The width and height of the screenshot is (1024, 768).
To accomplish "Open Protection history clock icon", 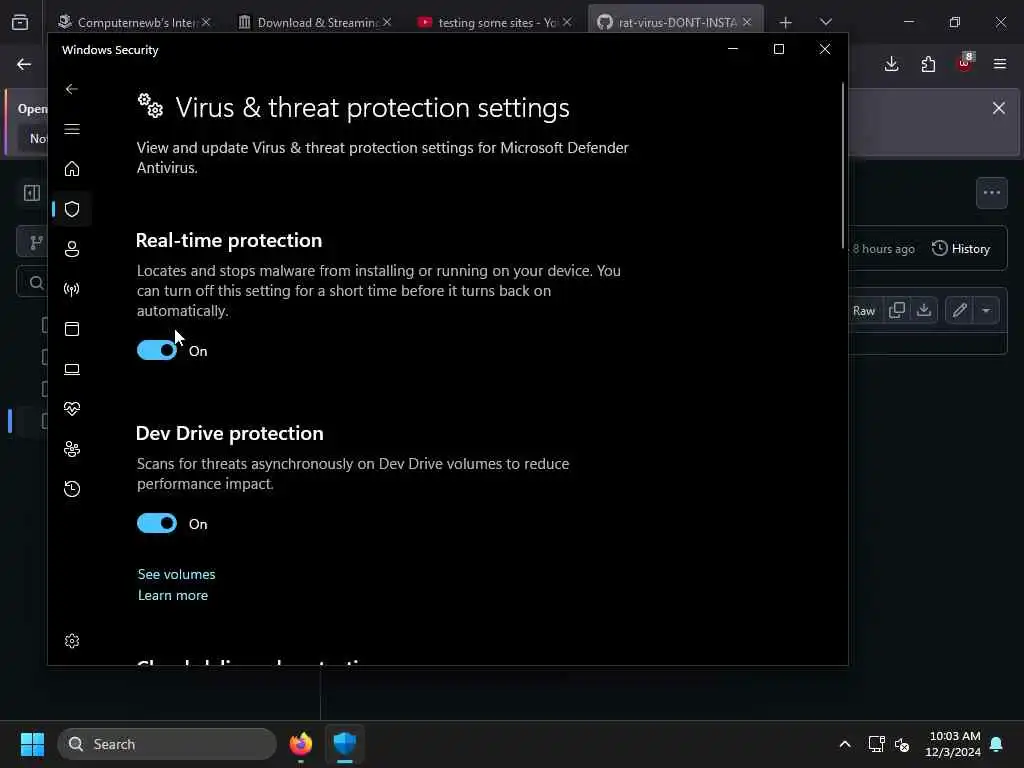I will [72, 488].
